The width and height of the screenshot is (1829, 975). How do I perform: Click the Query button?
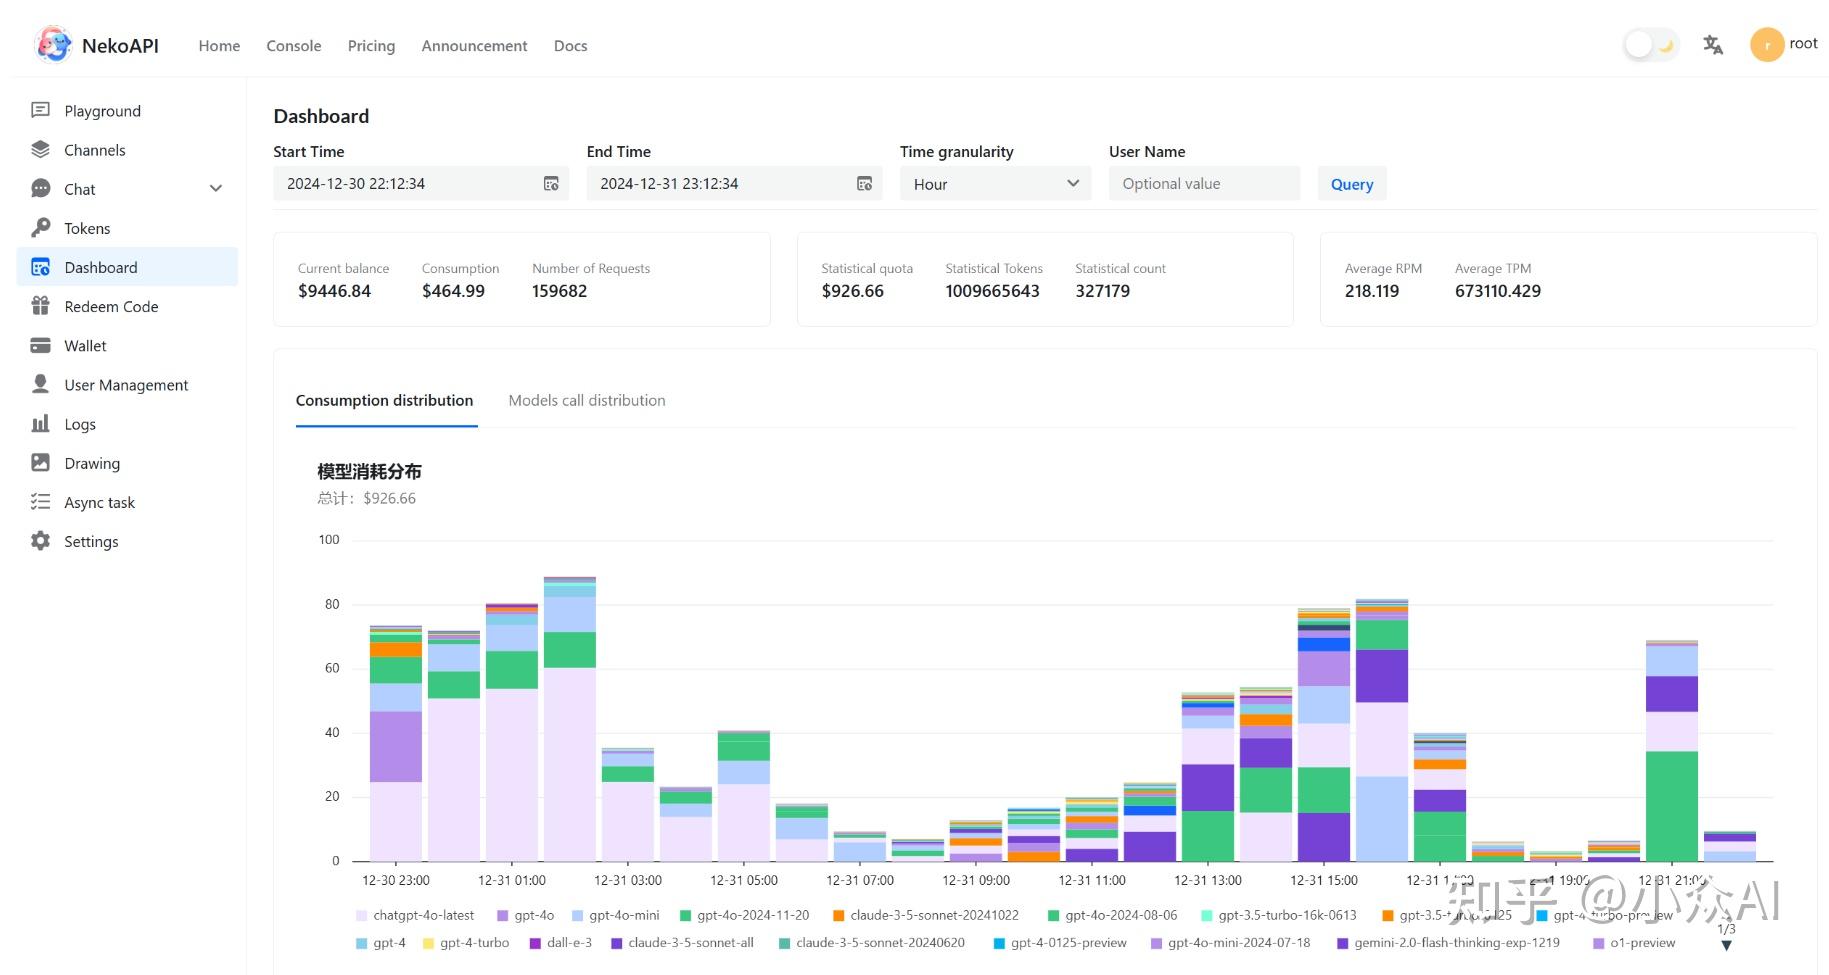tap(1351, 183)
